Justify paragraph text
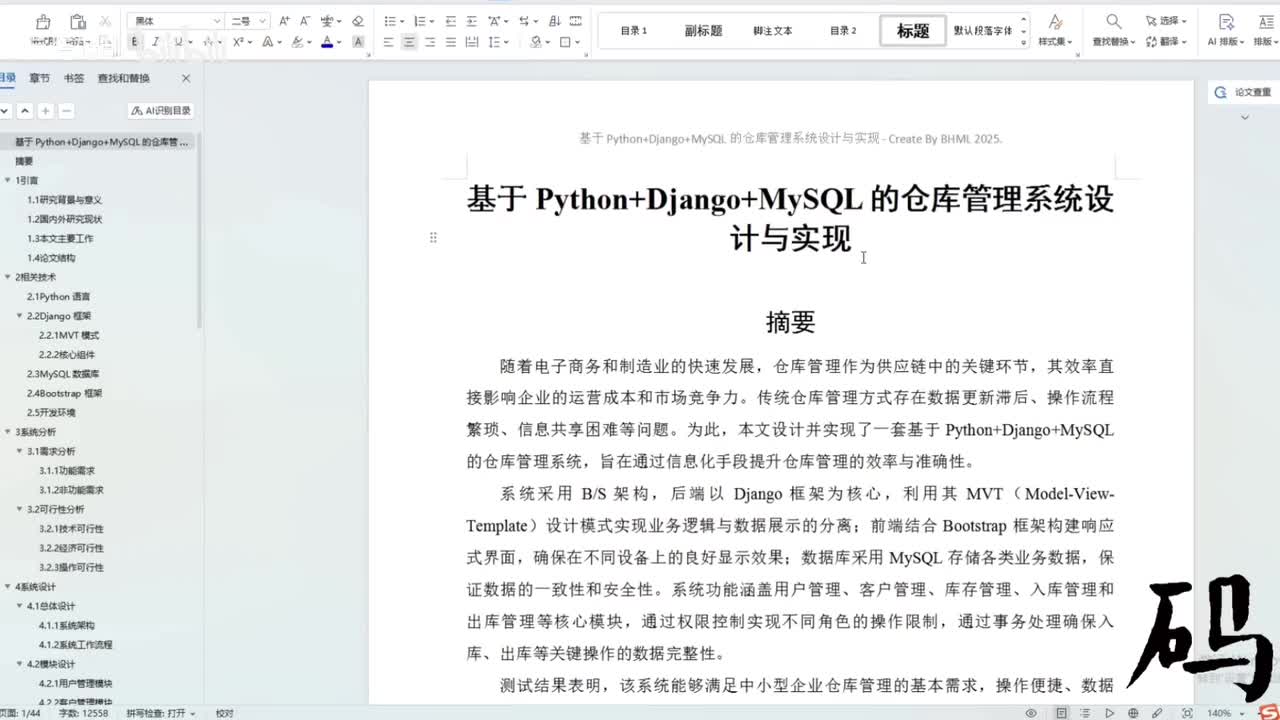The width and height of the screenshot is (1280, 720). pyautogui.click(x=451, y=42)
